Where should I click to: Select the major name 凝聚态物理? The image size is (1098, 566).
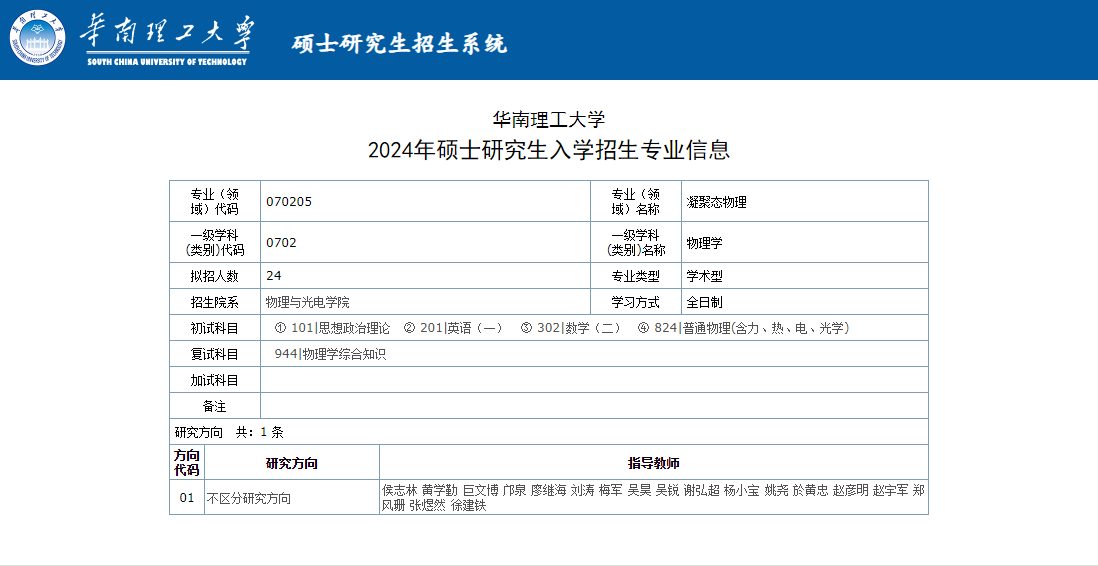click(716, 202)
